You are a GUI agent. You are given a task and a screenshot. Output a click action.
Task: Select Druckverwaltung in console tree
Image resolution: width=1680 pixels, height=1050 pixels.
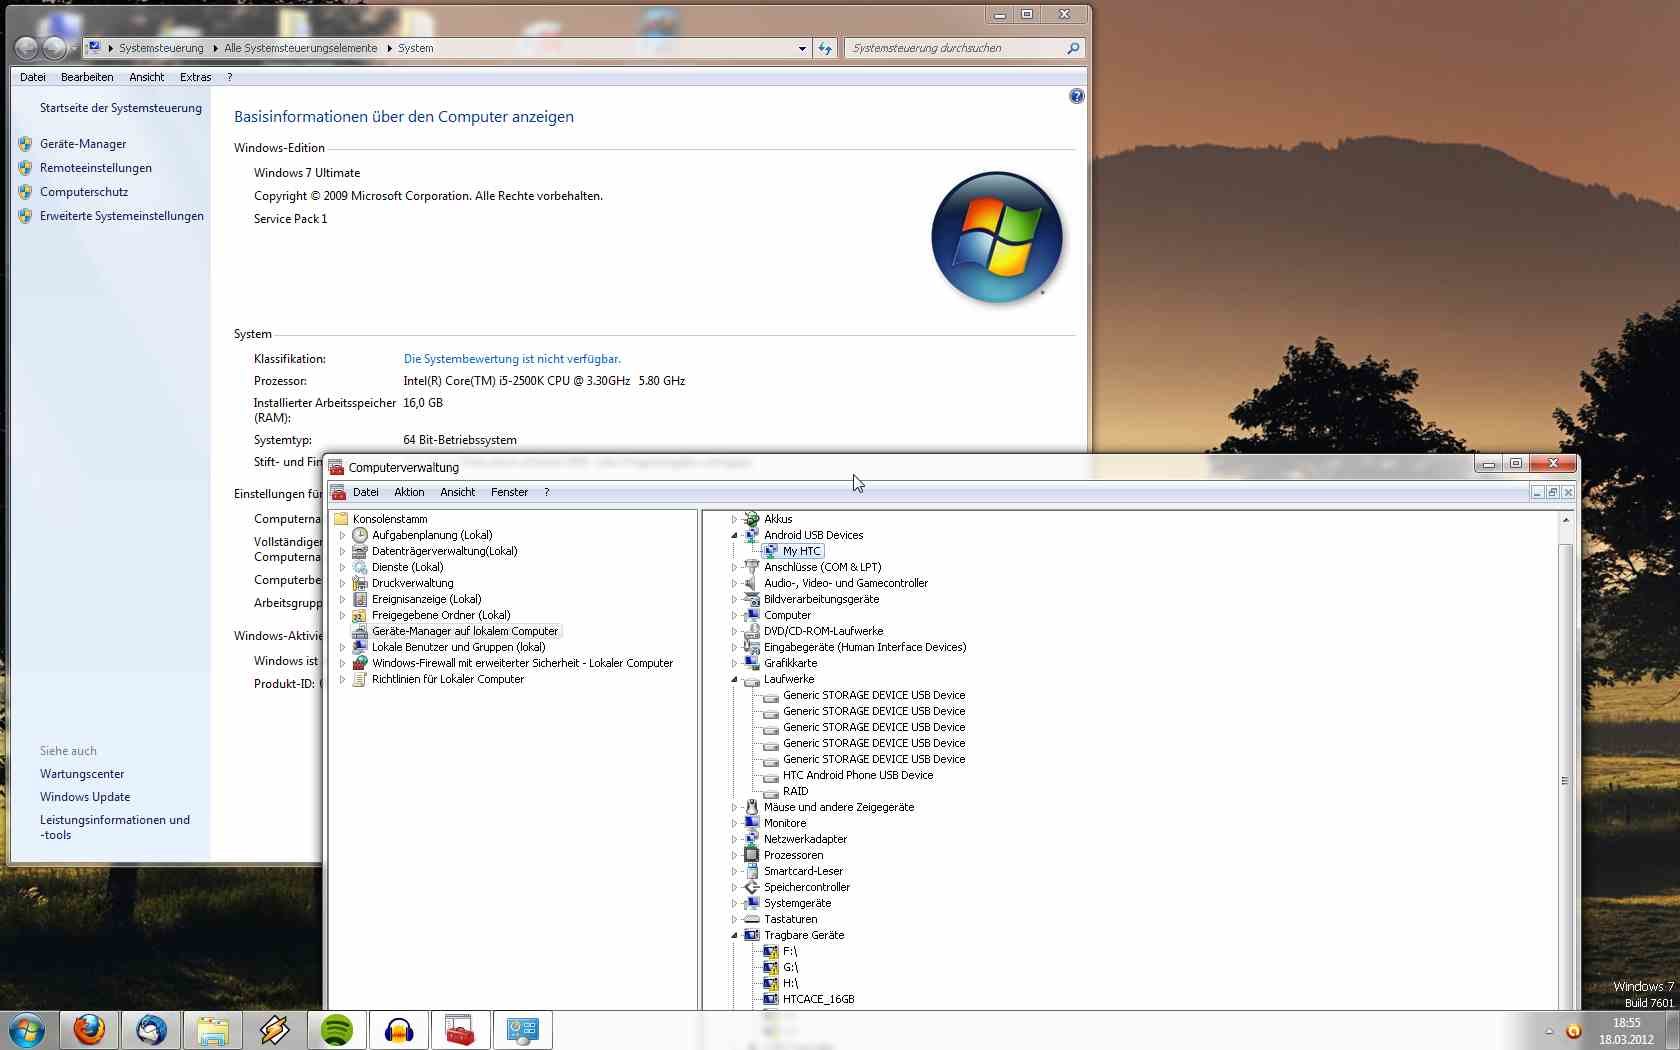coord(412,583)
